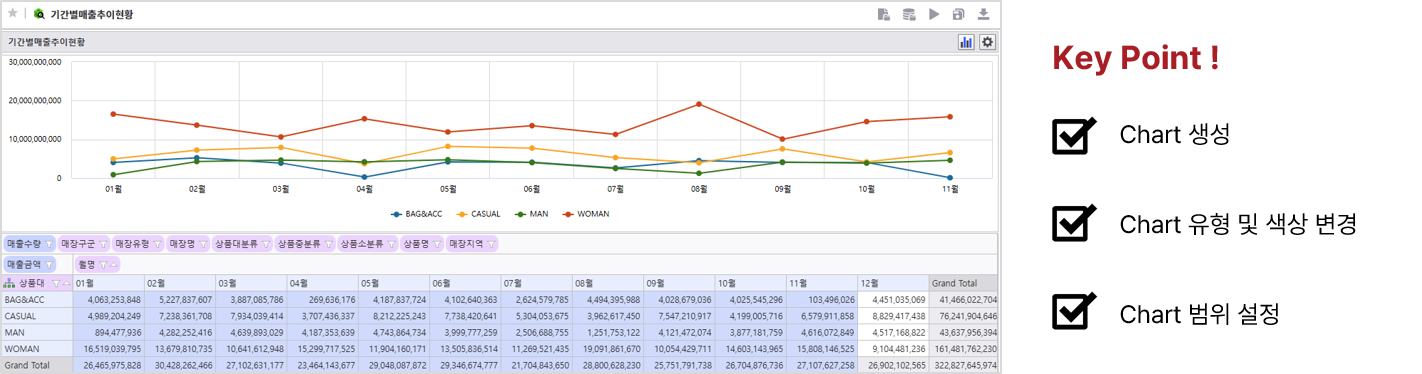Click the 매출금액 field chip label
Image resolution: width=1422 pixels, height=374 pixels.
[23, 265]
